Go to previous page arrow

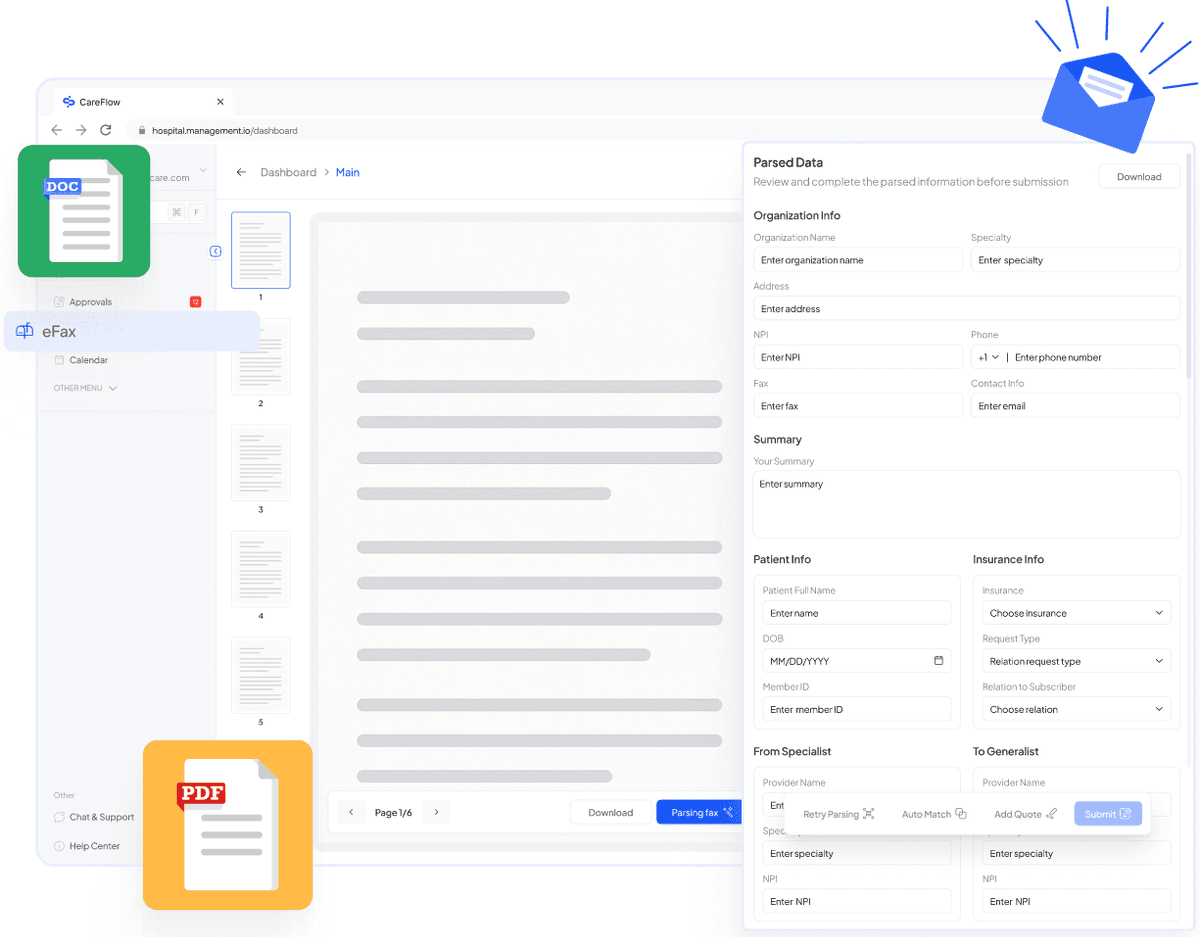tap(351, 813)
